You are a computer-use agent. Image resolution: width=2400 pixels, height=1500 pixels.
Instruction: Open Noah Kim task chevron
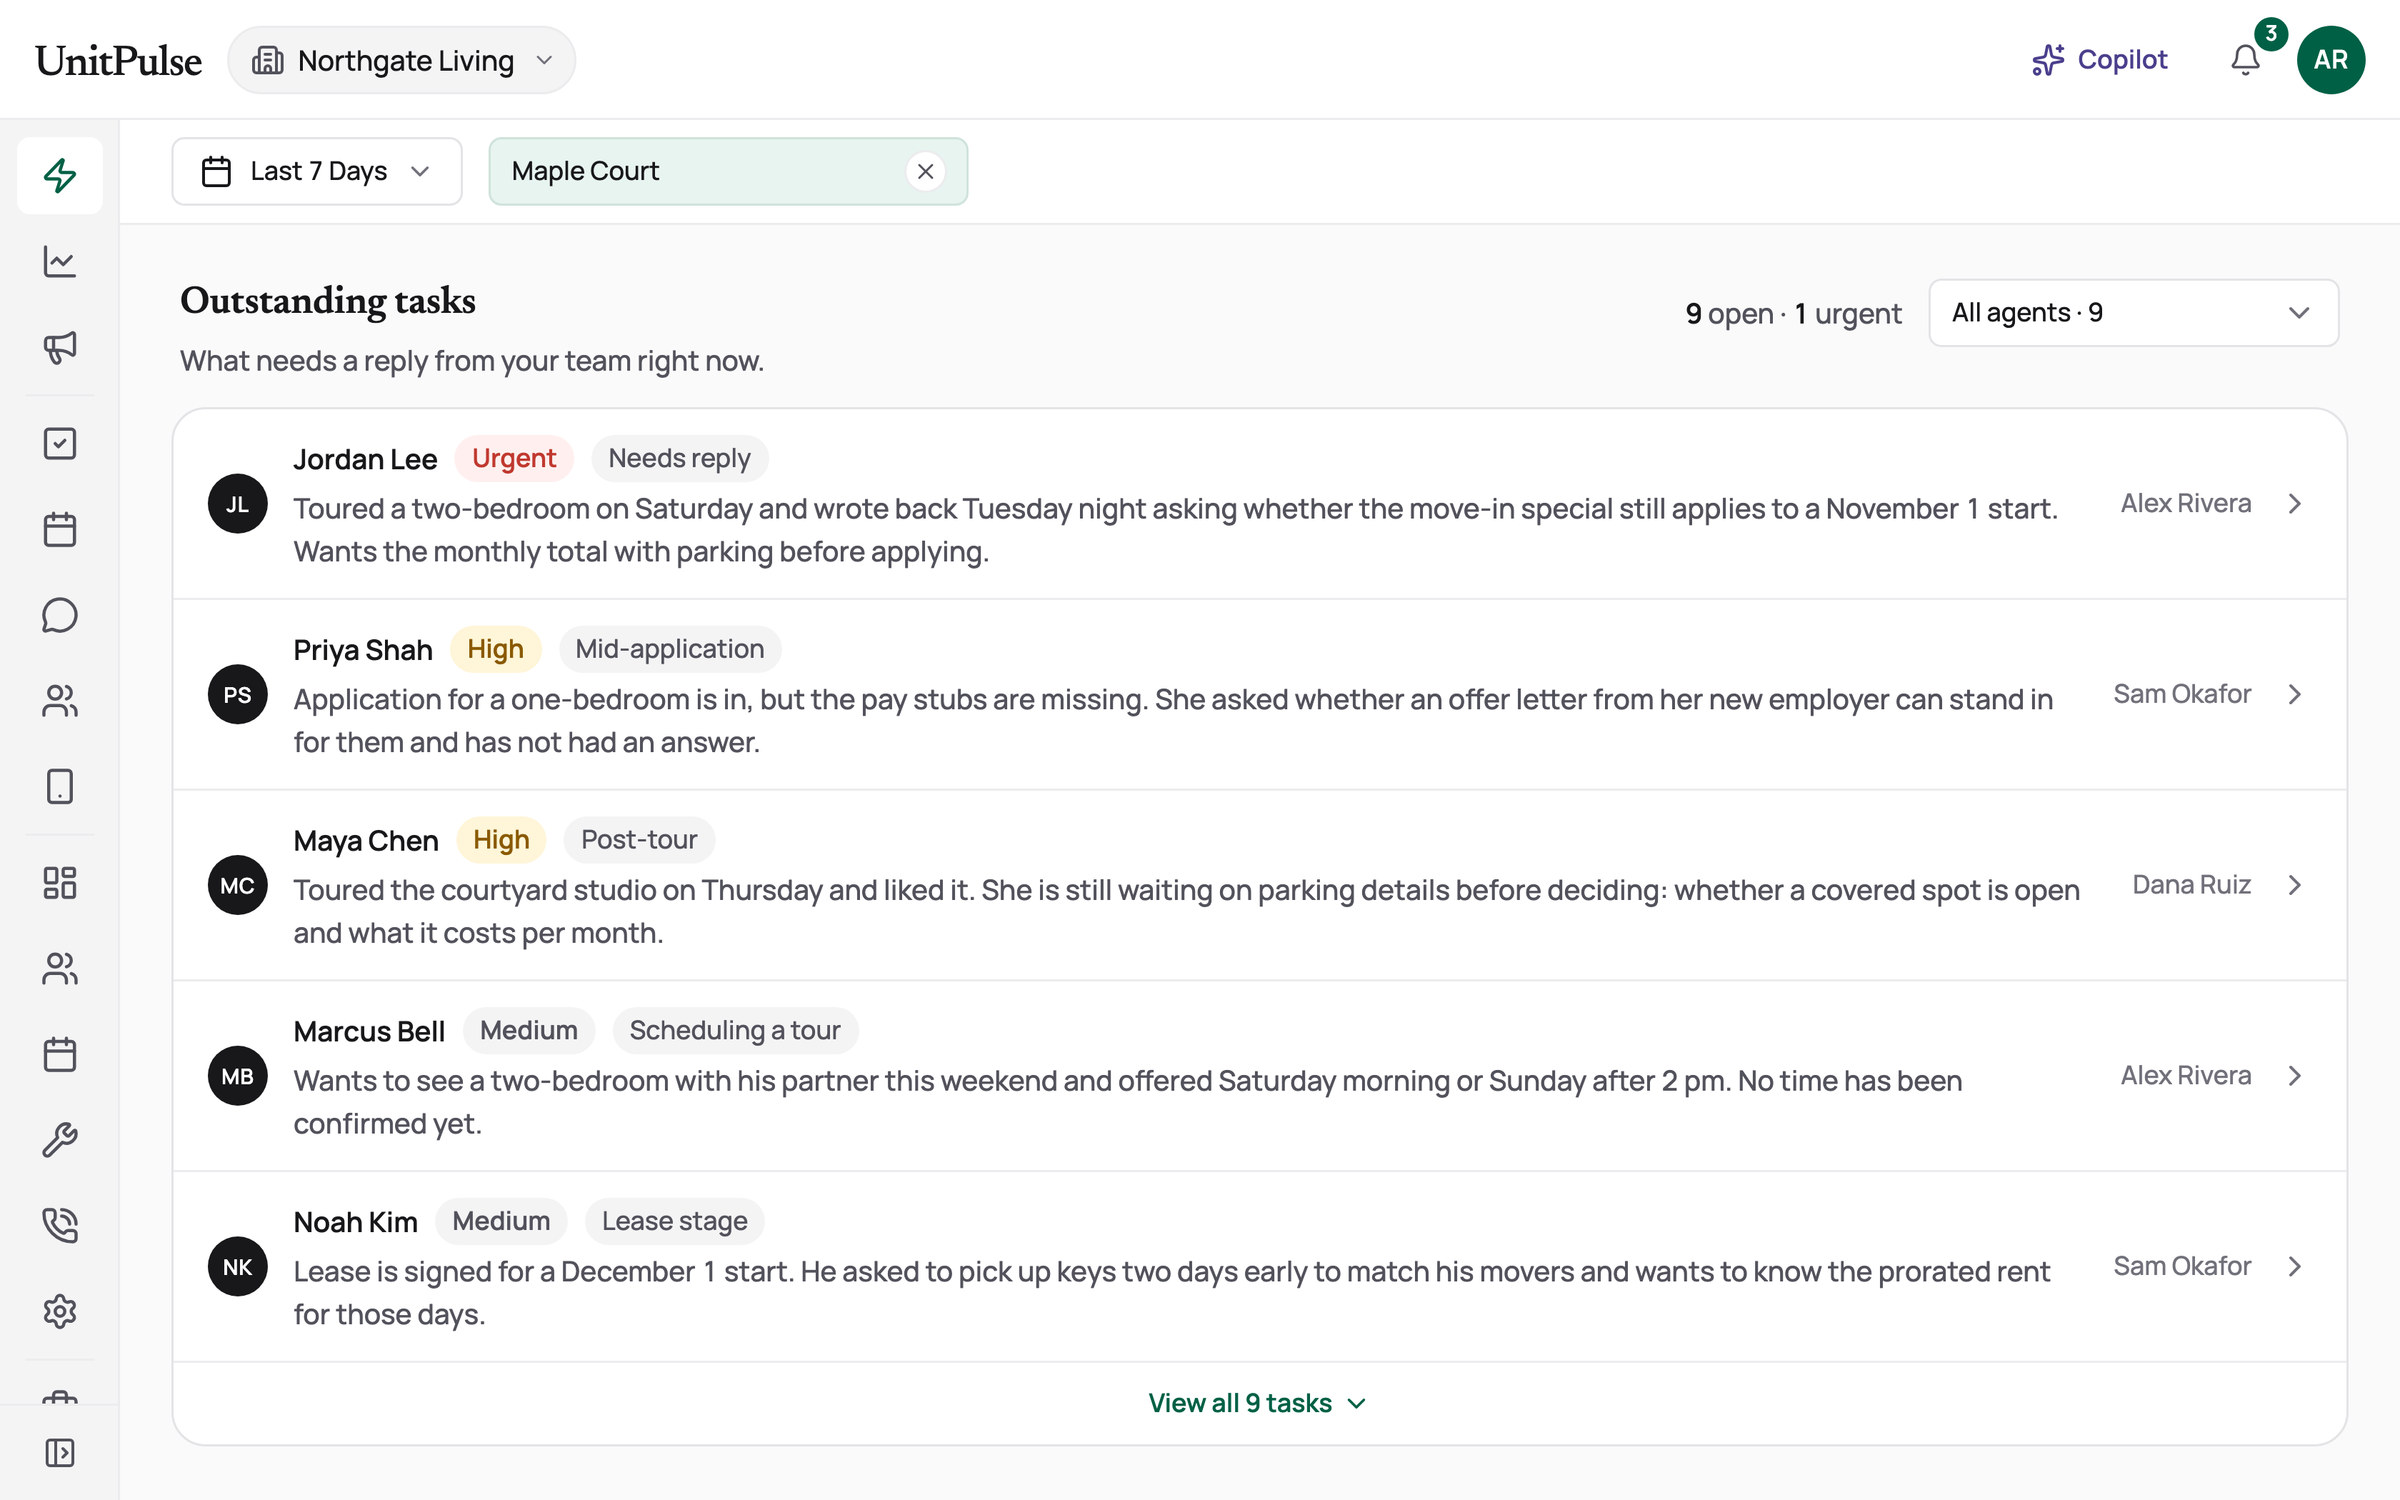click(x=2295, y=1267)
